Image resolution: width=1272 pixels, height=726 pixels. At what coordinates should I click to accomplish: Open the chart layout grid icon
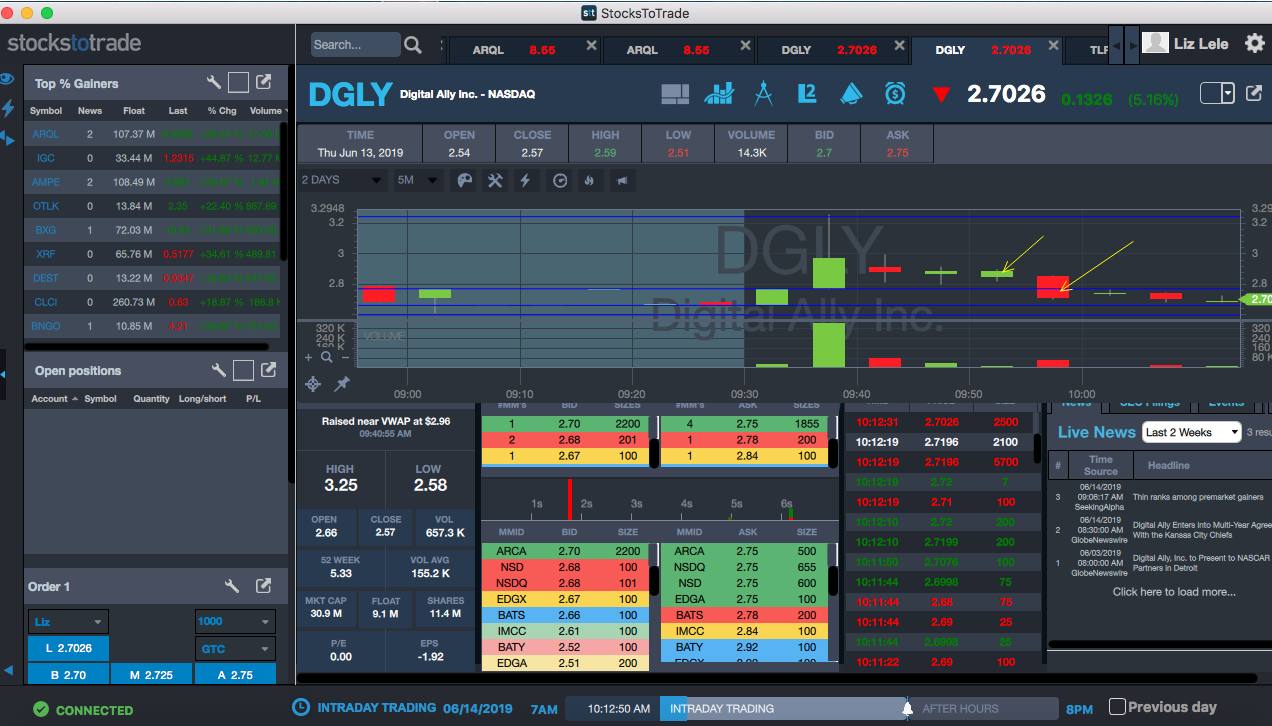(x=676, y=94)
